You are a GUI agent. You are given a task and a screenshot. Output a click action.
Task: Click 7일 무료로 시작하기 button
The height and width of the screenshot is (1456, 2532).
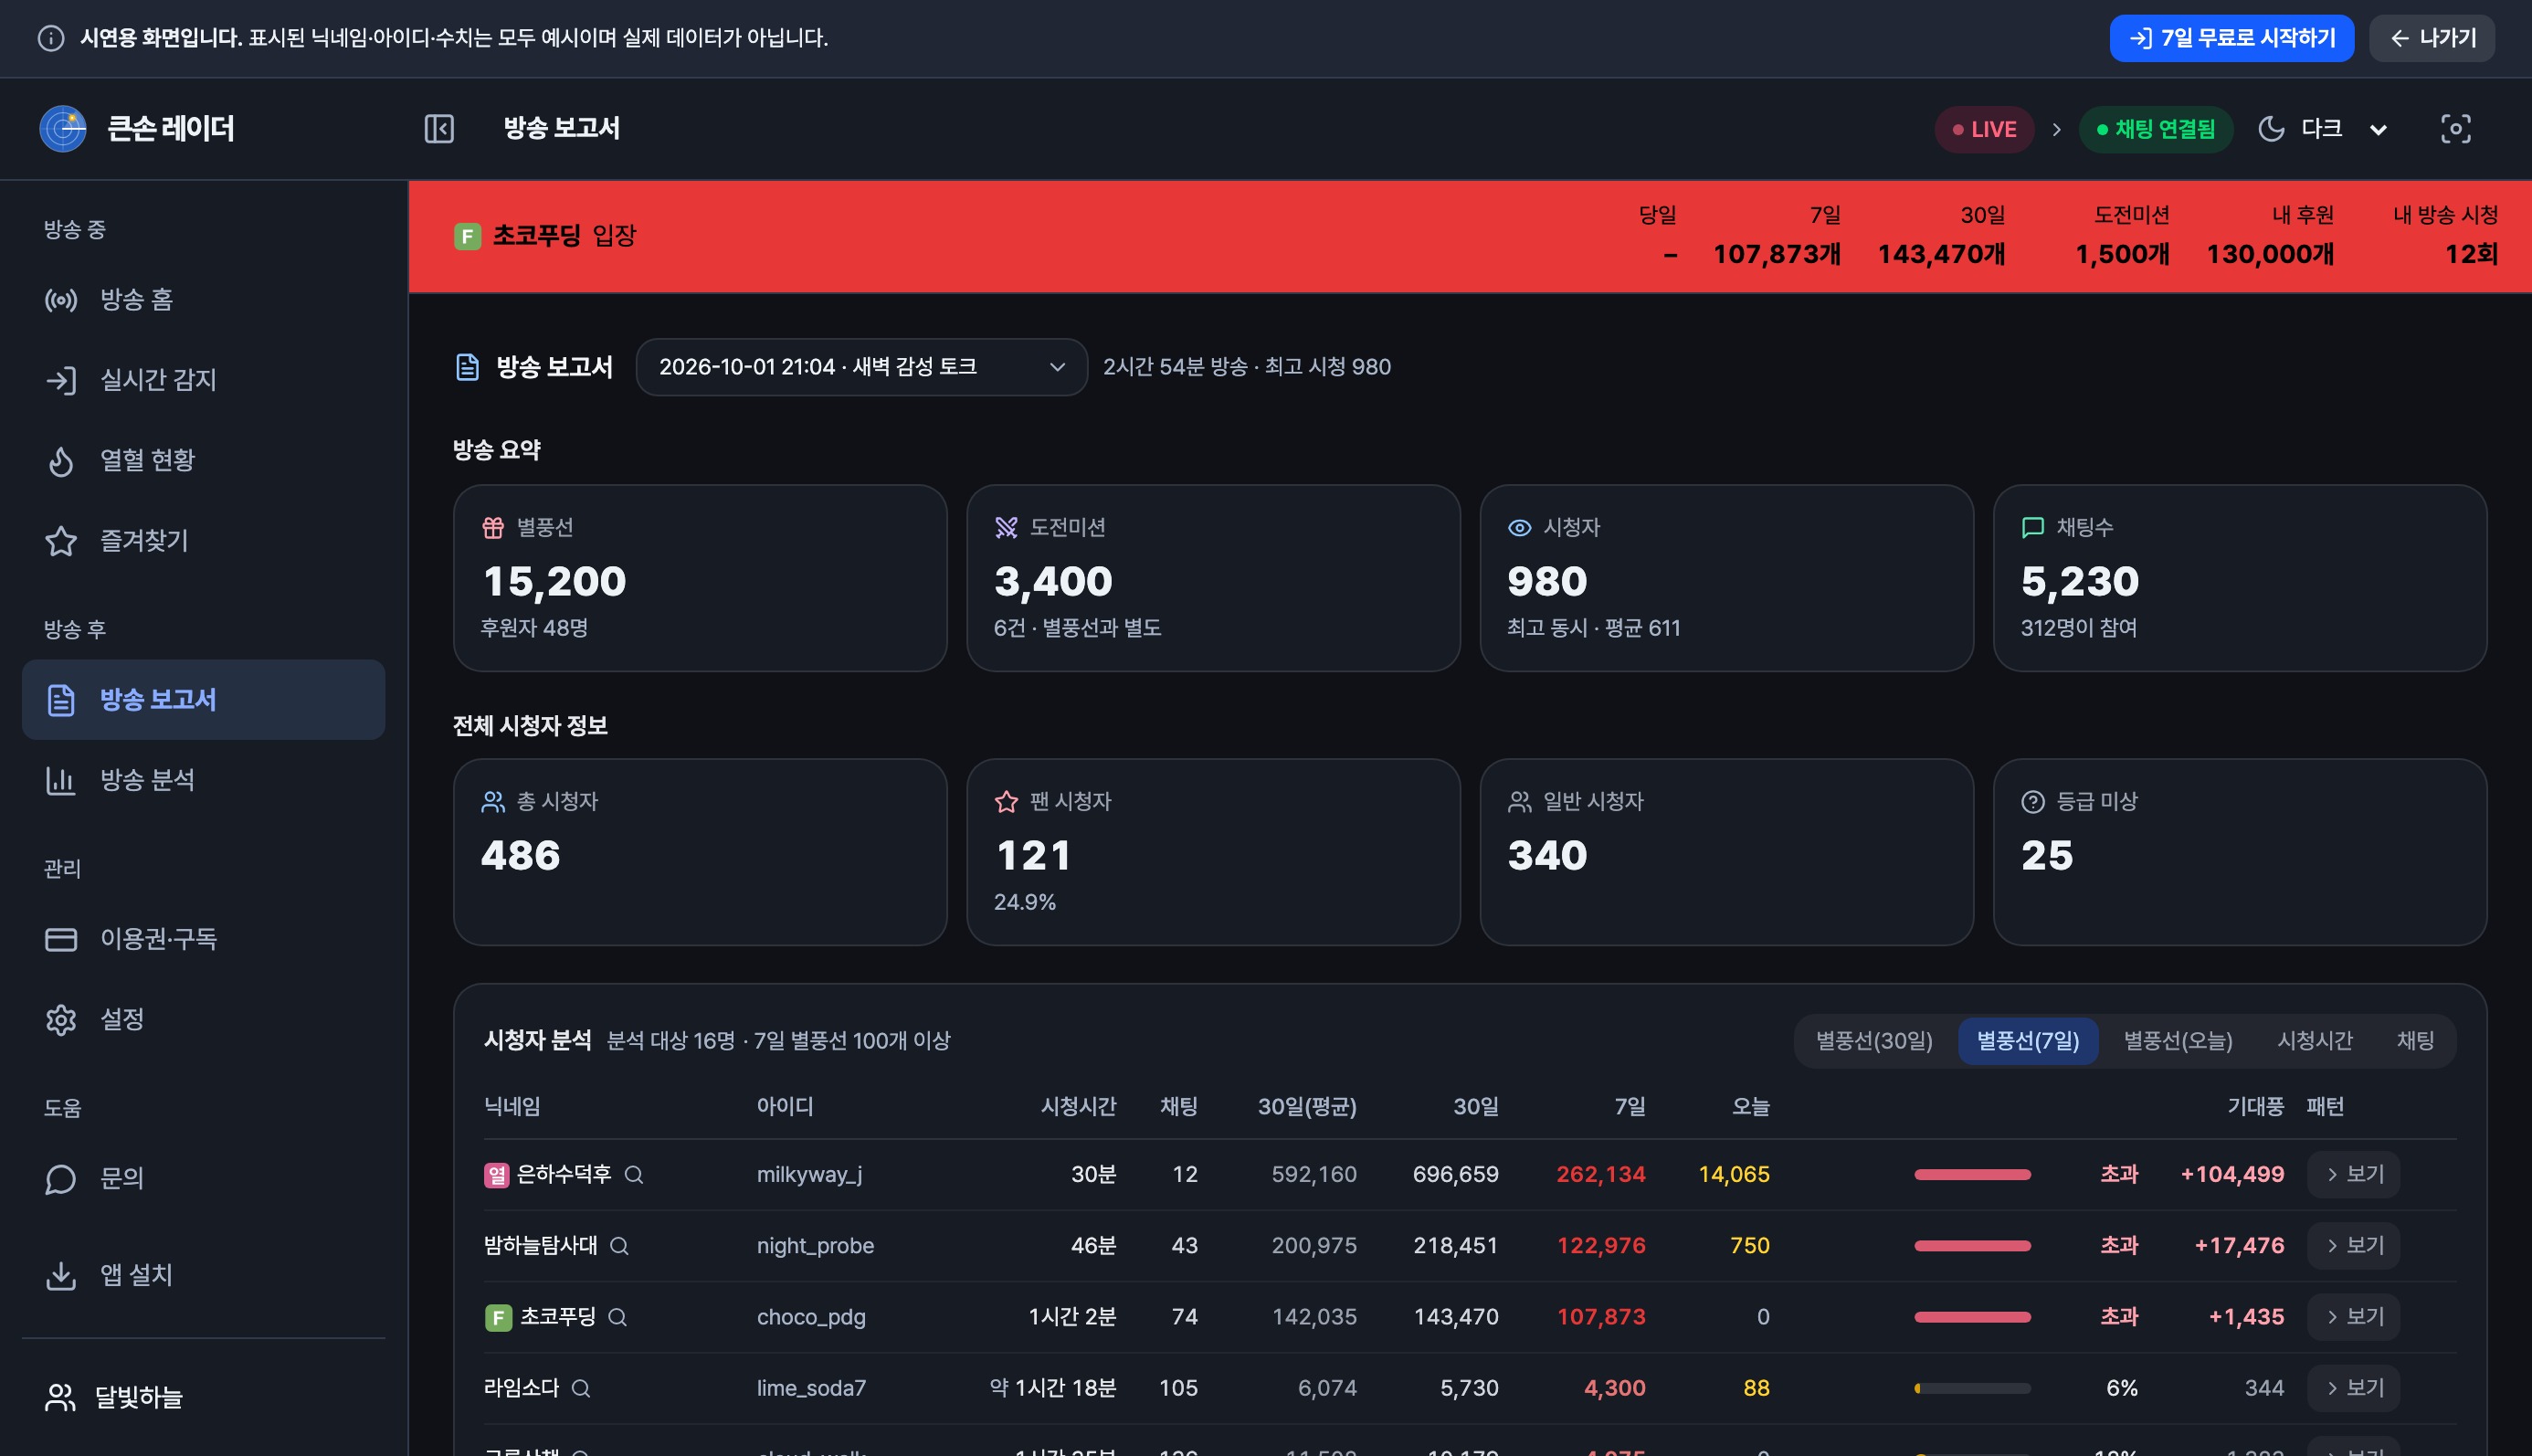coord(2231,38)
